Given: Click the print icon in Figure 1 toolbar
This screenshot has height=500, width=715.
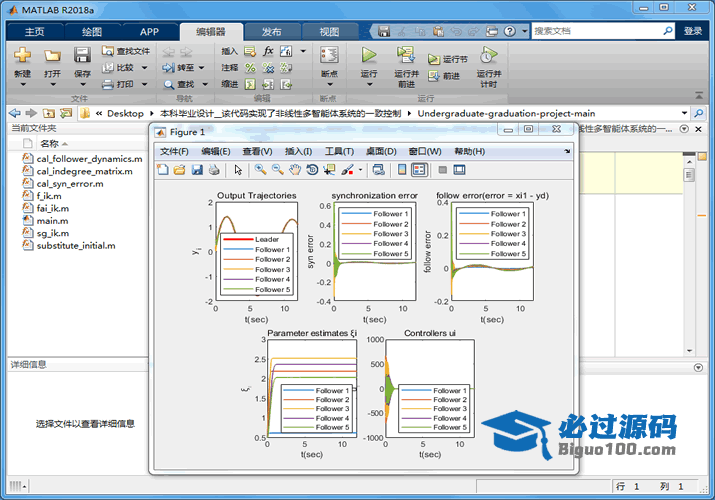Looking at the screenshot, I should coord(213,170).
